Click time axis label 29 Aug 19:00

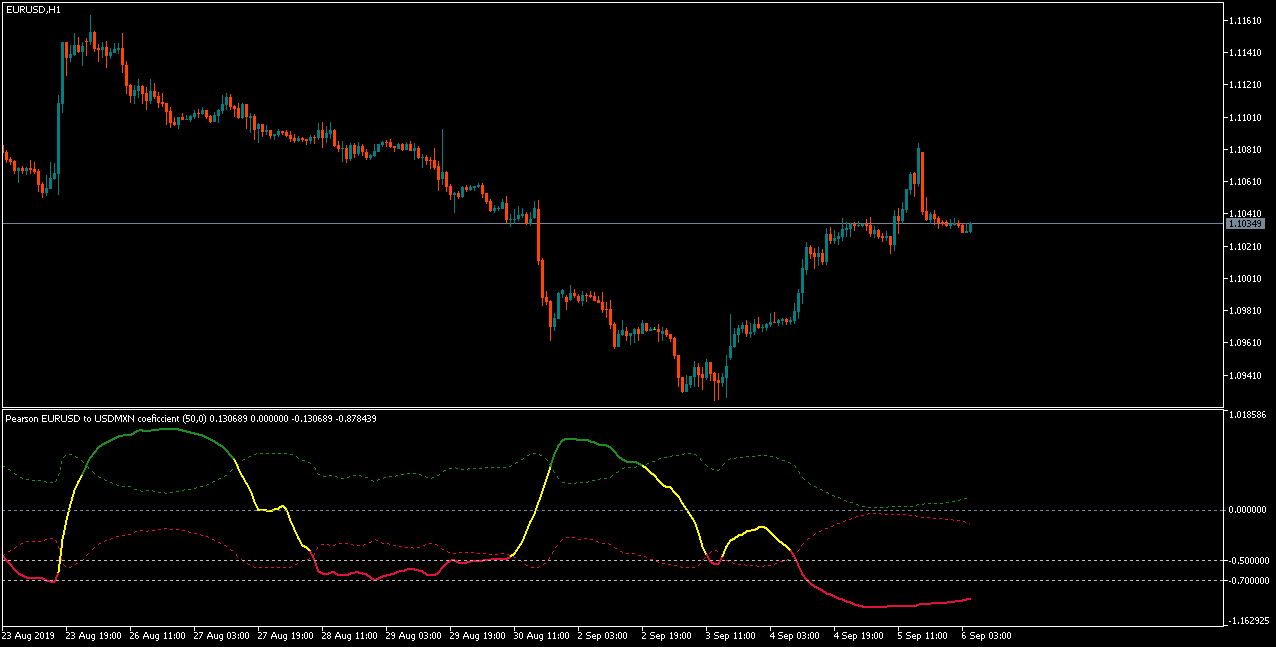tap(479, 635)
